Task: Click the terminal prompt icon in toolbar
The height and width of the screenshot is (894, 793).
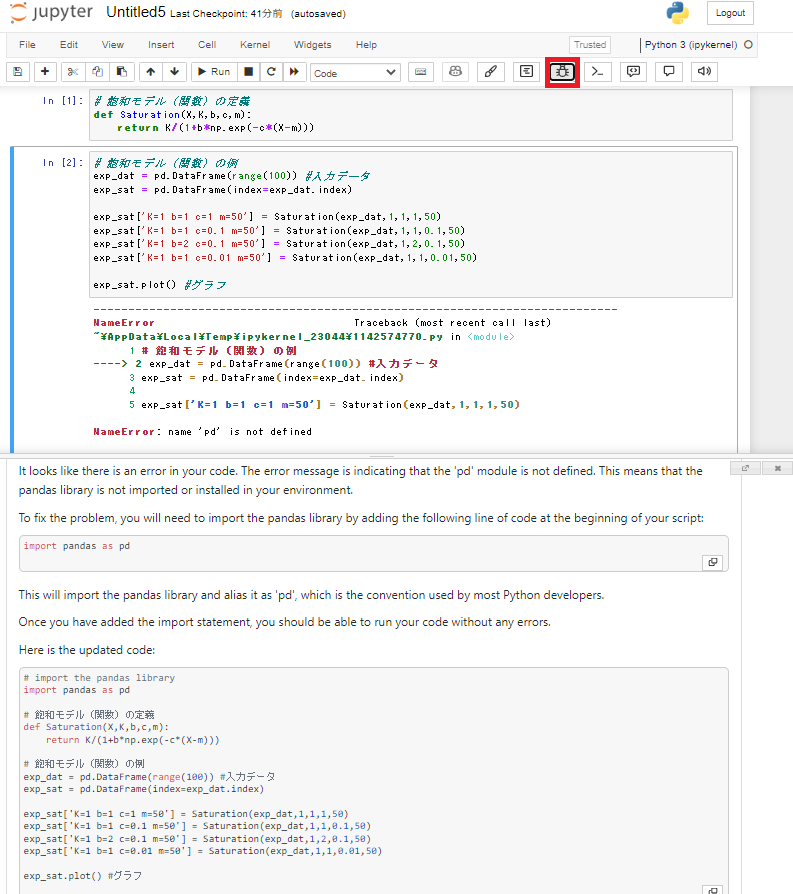Action: (x=598, y=72)
